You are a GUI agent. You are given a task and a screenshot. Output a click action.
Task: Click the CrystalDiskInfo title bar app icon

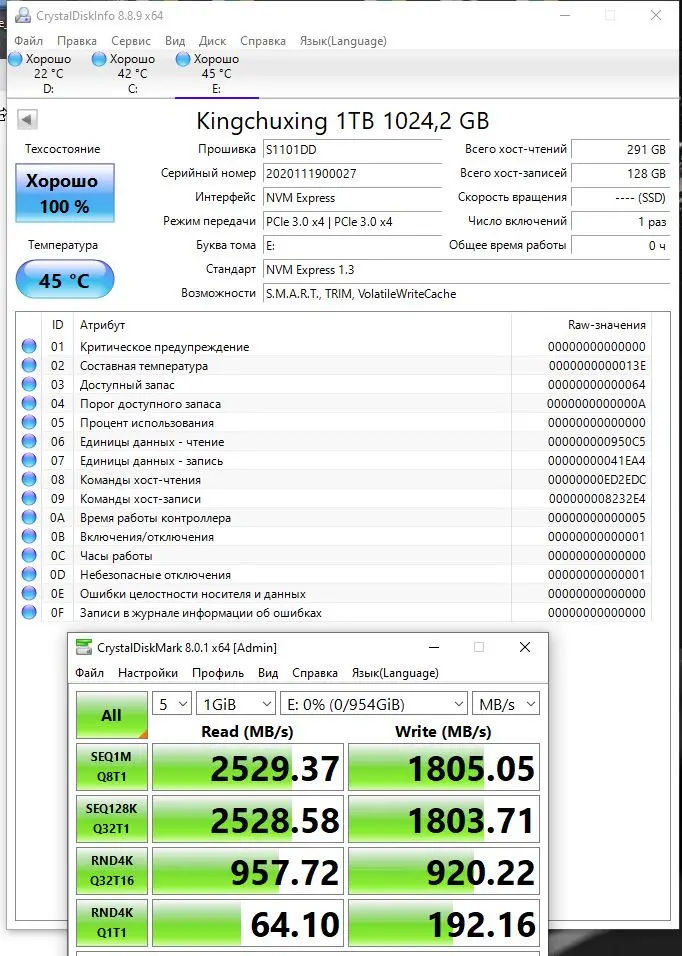coord(23,15)
